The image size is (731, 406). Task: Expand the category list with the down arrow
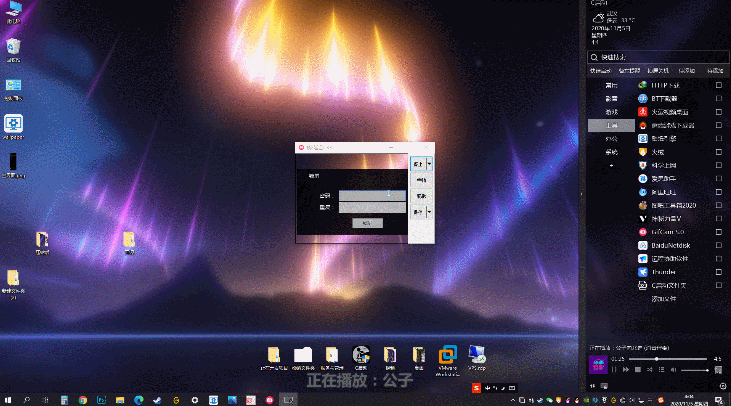point(610,165)
